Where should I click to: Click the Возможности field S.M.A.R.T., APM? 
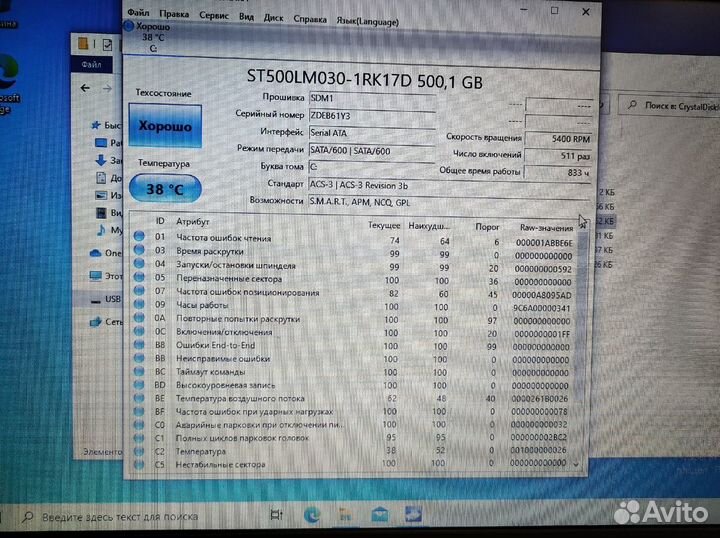(x=449, y=202)
